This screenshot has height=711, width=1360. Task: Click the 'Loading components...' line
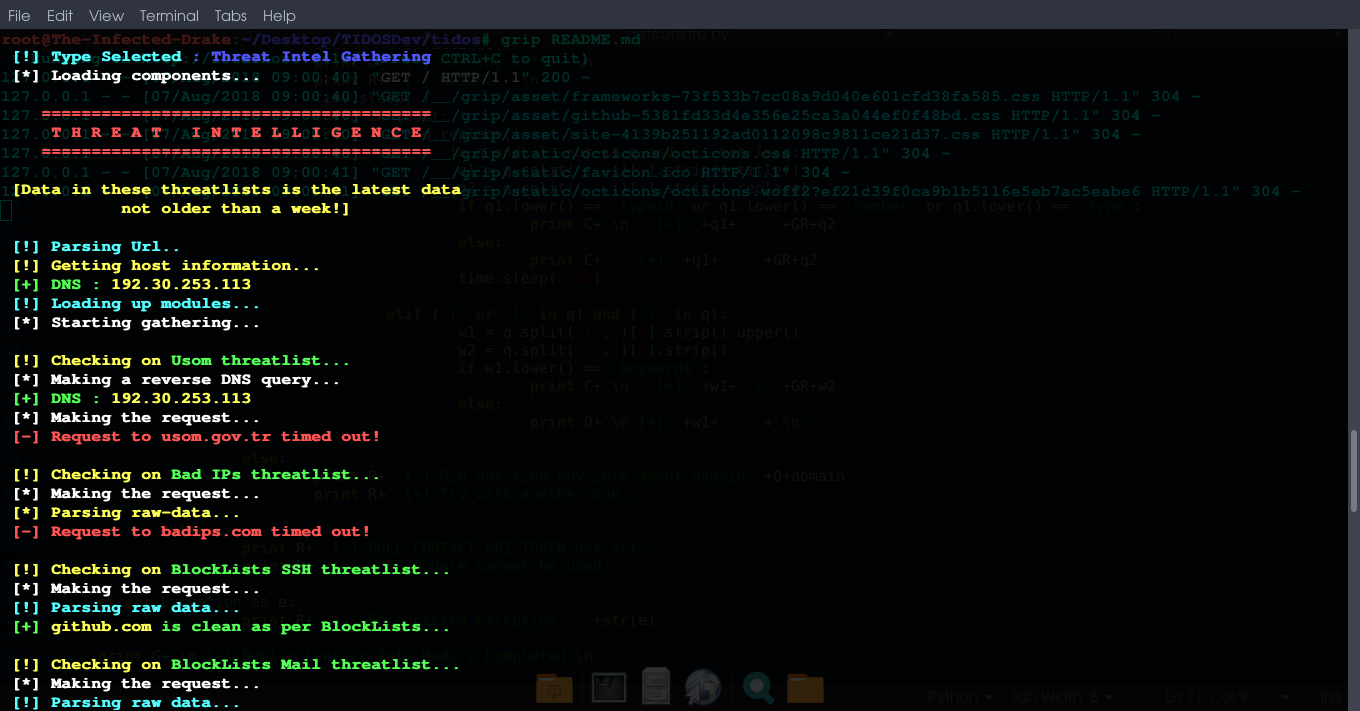[x=137, y=76]
